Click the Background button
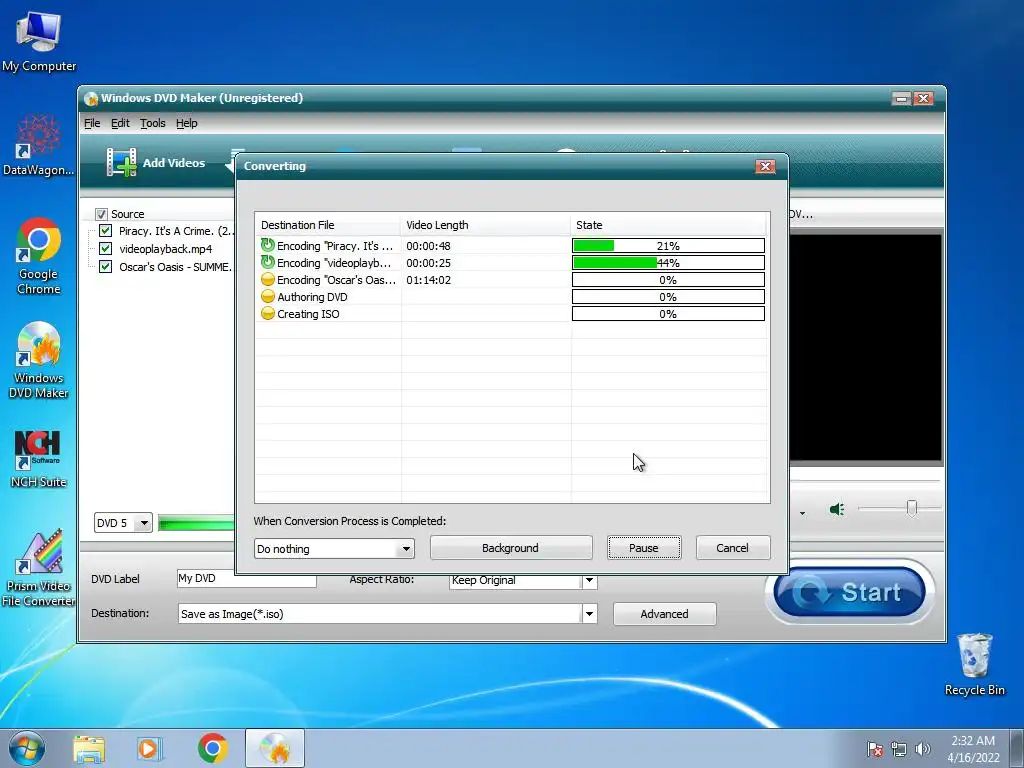Viewport: 1024px width, 768px height. [x=511, y=548]
